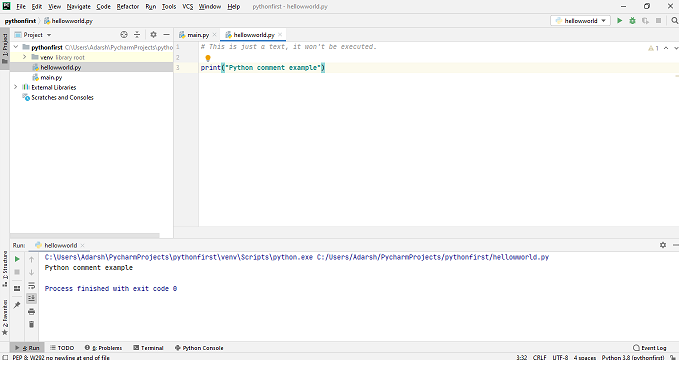Click the restore layout icon in Run panel
Viewport: 679px width, 366px height.
tap(17, 288)
